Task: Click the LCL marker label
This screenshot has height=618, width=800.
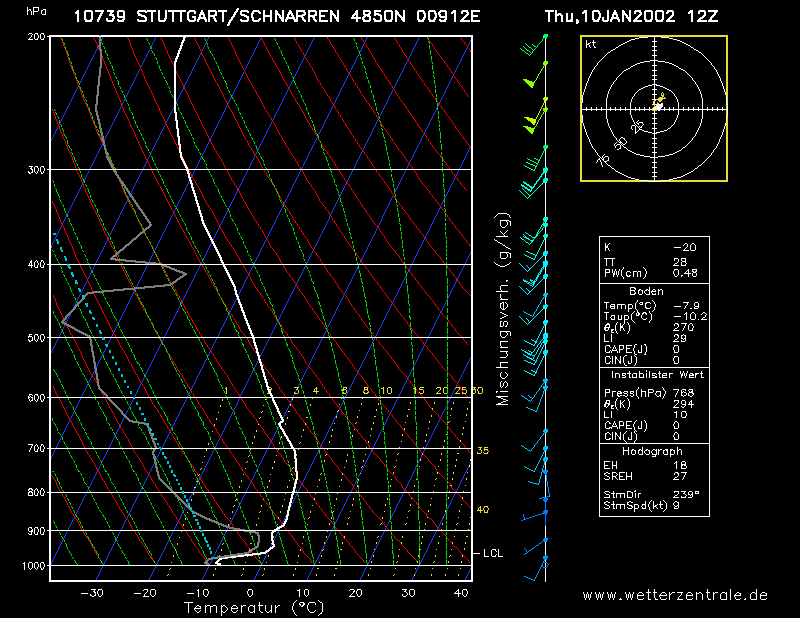Action: [x=493, y=553]
